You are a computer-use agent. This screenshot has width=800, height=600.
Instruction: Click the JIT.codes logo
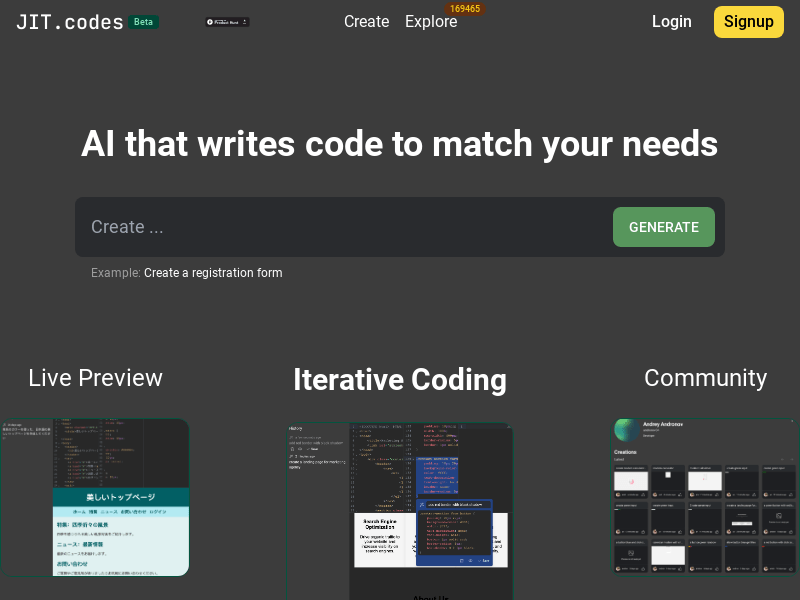click(x=70, y=22)
